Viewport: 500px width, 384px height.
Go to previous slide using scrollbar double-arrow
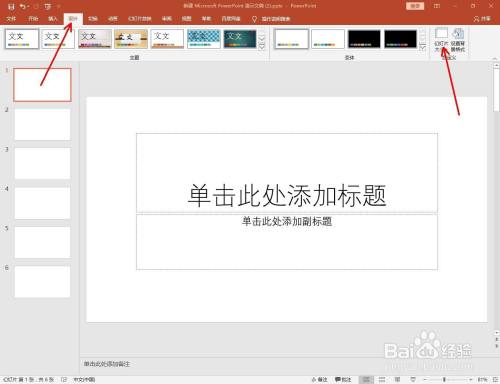coord(496,339)
